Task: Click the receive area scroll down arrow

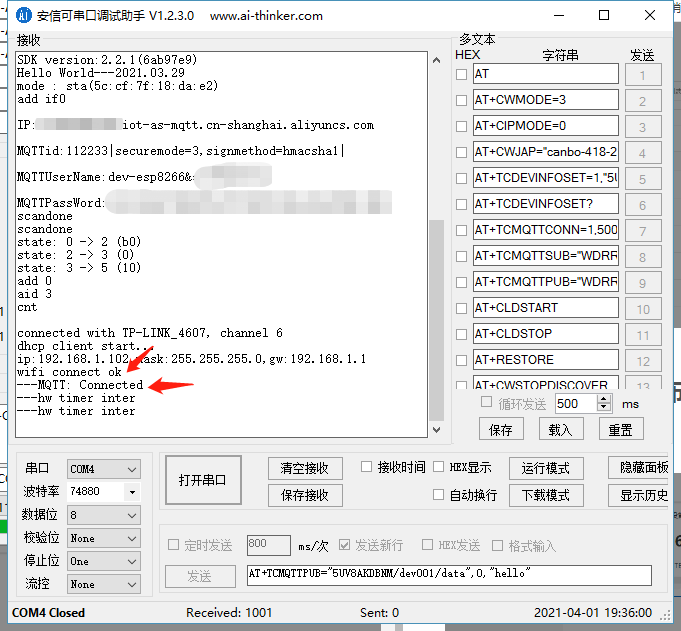Action: 436,430
